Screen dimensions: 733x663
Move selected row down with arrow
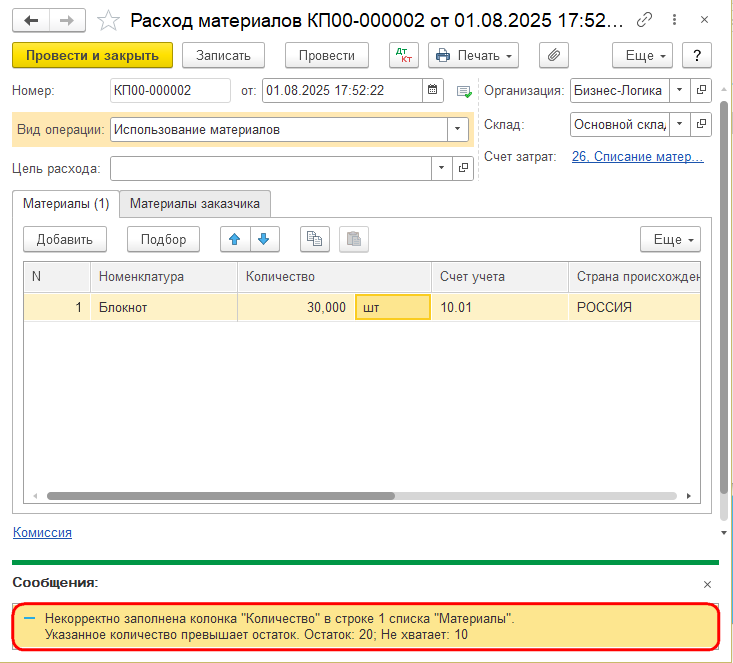coord(265,239)
